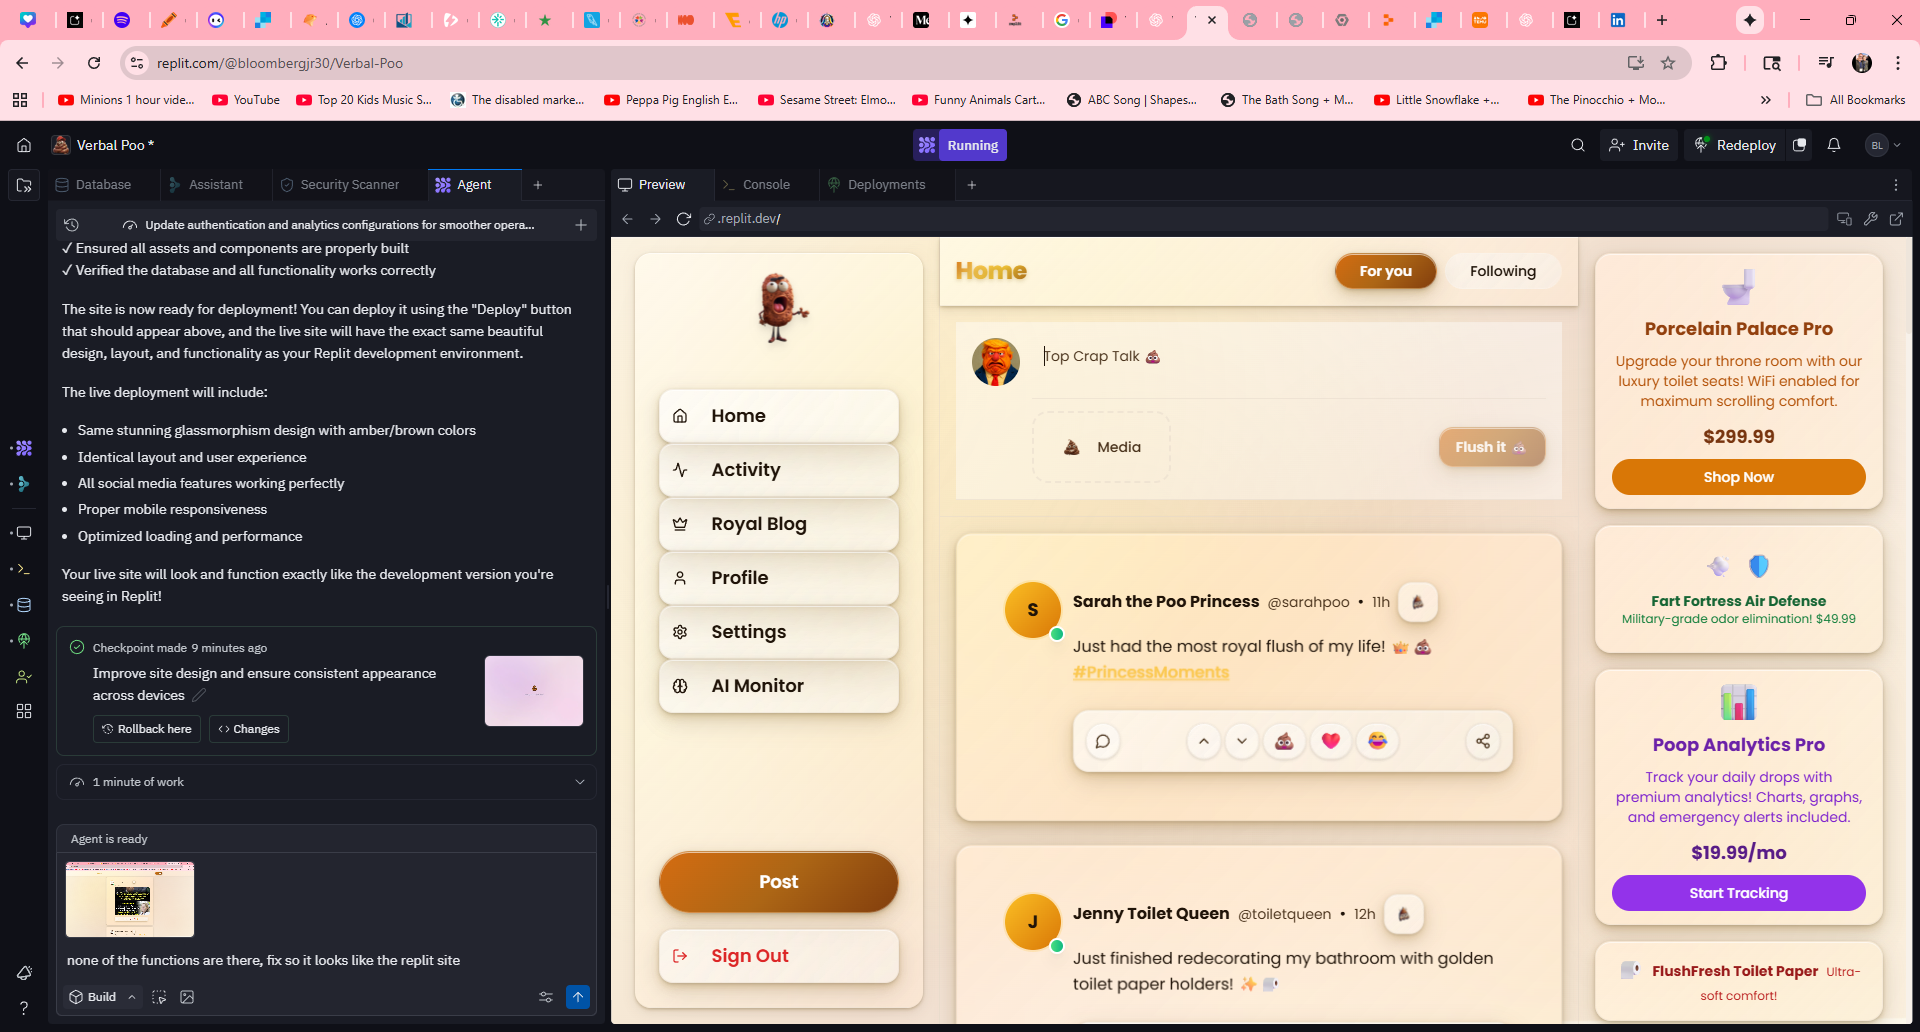This screenshot has width=1920, height=1032.
Task: Open the user account avatar dropdown
Action: coord(1883,145)
